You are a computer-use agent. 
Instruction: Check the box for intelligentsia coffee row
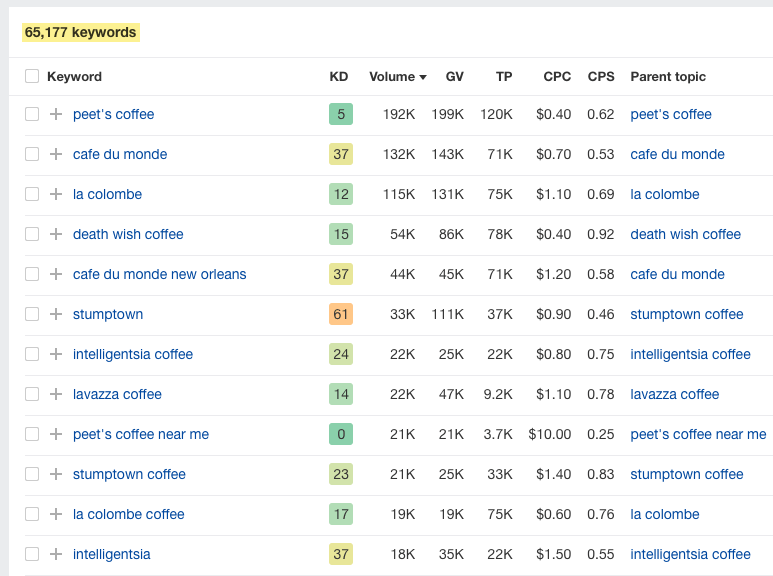click(32, 354)
